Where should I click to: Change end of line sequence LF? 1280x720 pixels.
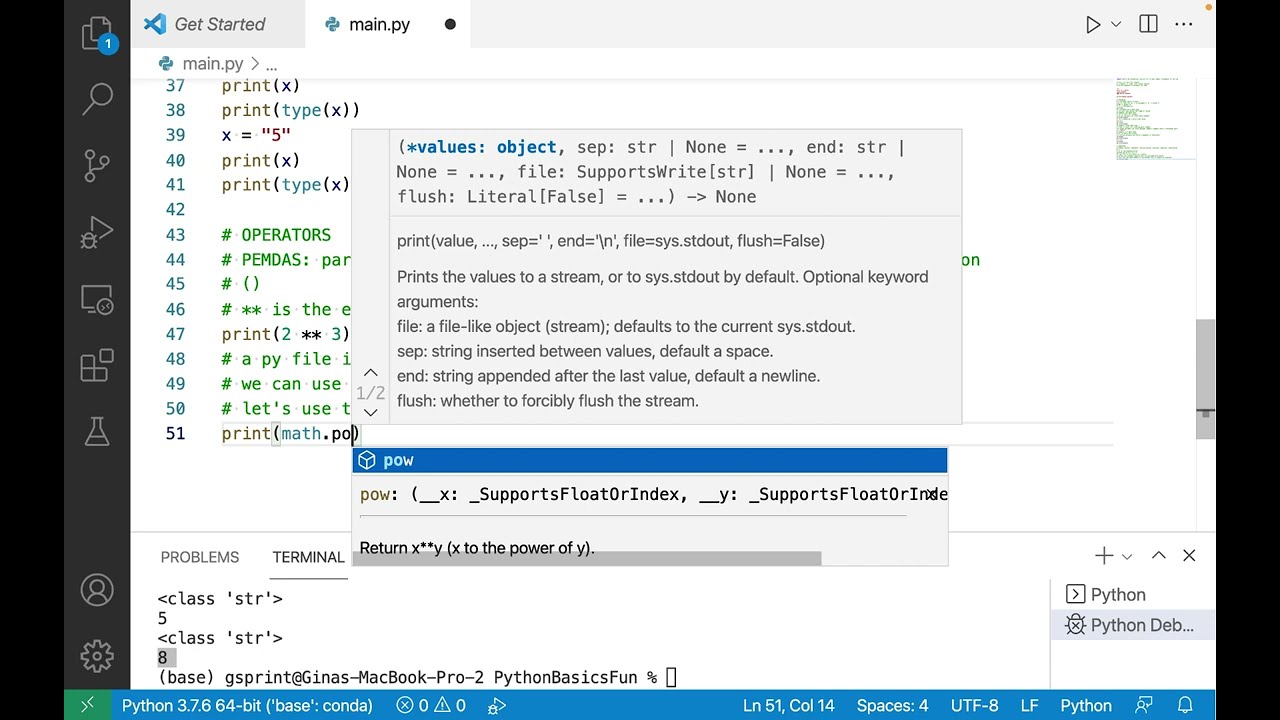click(1030, 705)
